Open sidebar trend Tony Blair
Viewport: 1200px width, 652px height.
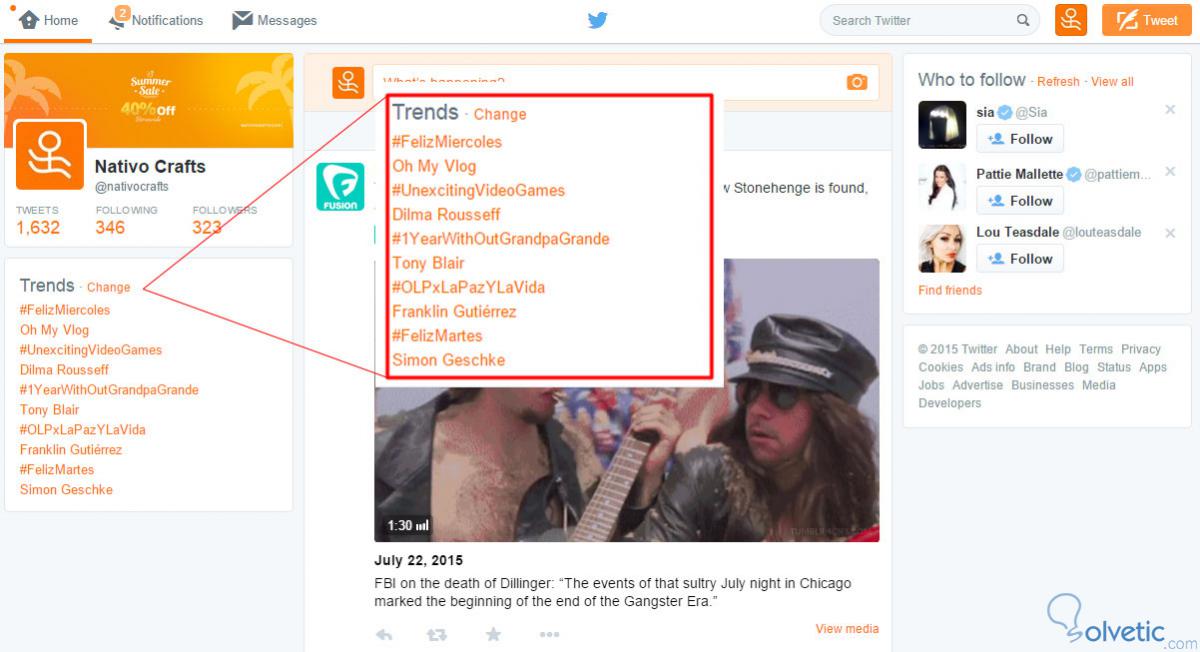coord(49,410)
